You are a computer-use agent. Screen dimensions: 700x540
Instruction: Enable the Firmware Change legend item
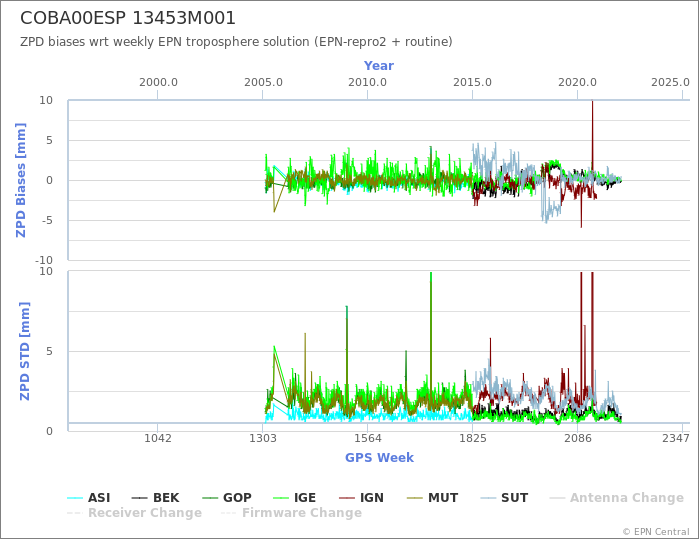click(x=291, y=513)
